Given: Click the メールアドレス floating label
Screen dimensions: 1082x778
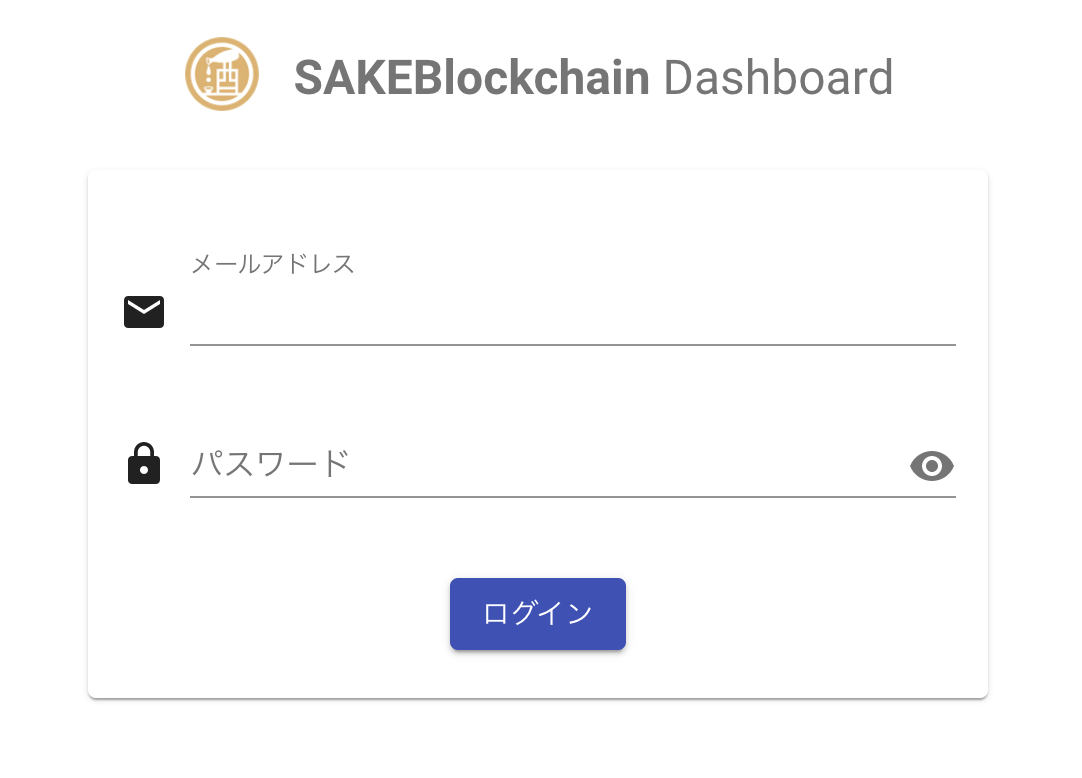Looking at the screenshot, I should pyautogui.click(x=273, y=264).
